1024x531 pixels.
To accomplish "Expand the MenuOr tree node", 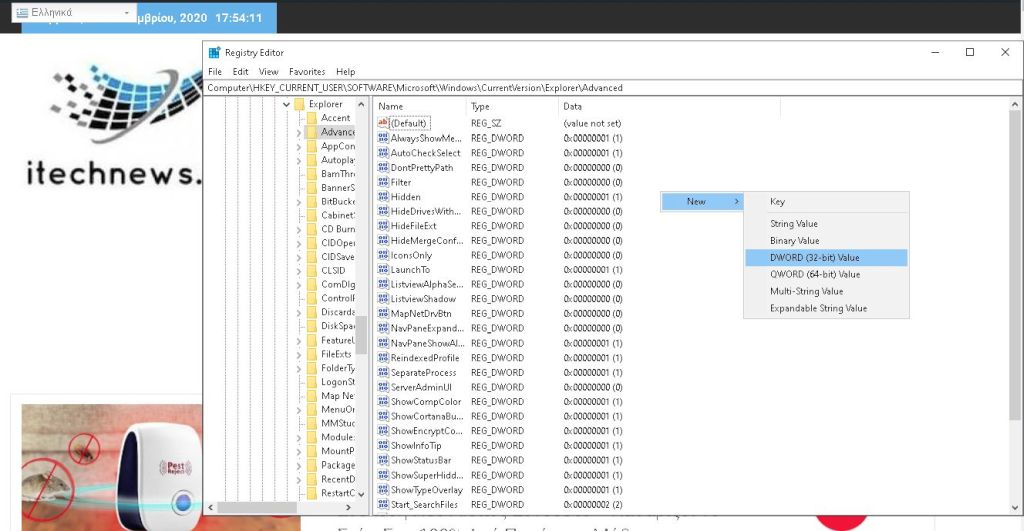I will (x=298, y=410).
